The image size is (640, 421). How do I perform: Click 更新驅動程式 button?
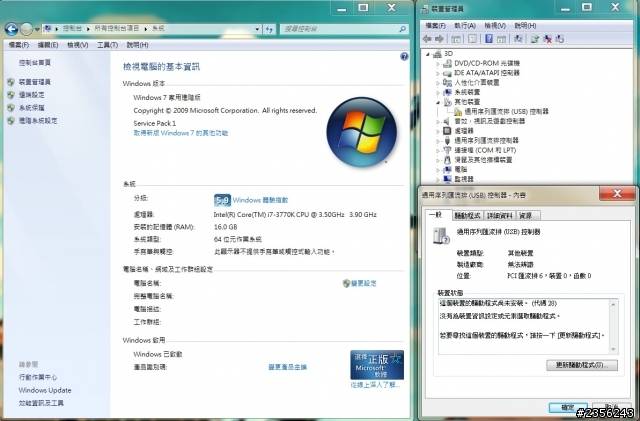582,365
